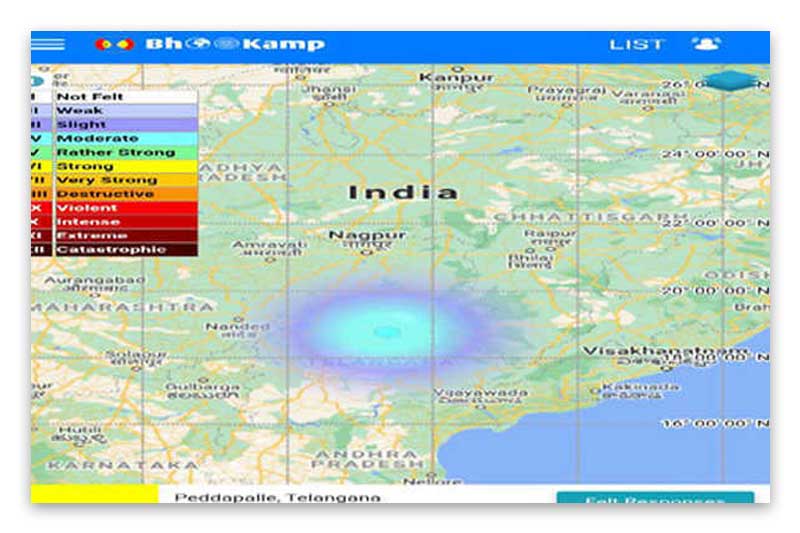Select the Violent legend row
The width and height of the screenshot is (800, 533).
[x=114, y=208]
